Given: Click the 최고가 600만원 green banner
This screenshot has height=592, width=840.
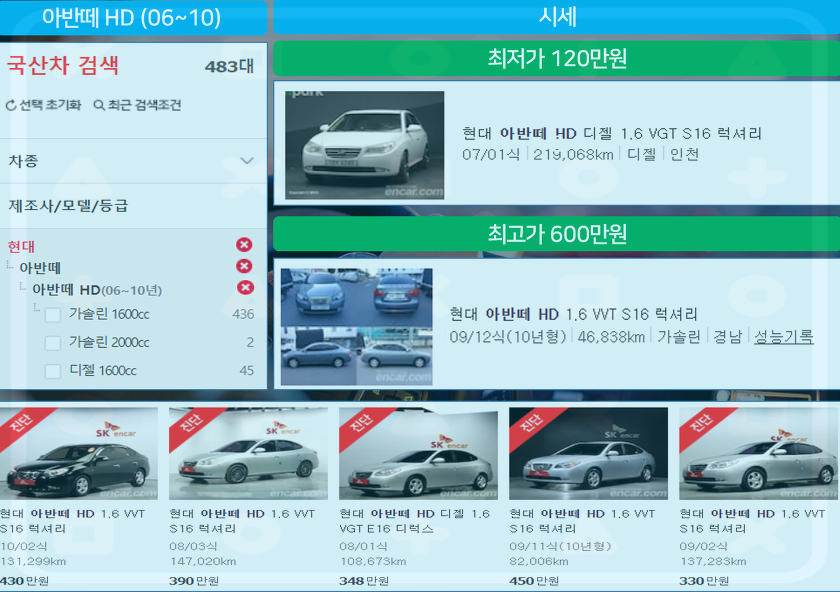Looking at the screenshot, I should [557, 234].
